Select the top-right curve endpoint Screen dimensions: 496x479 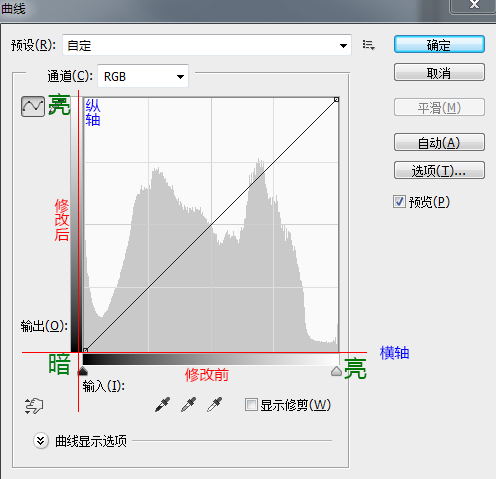(336, 99)
